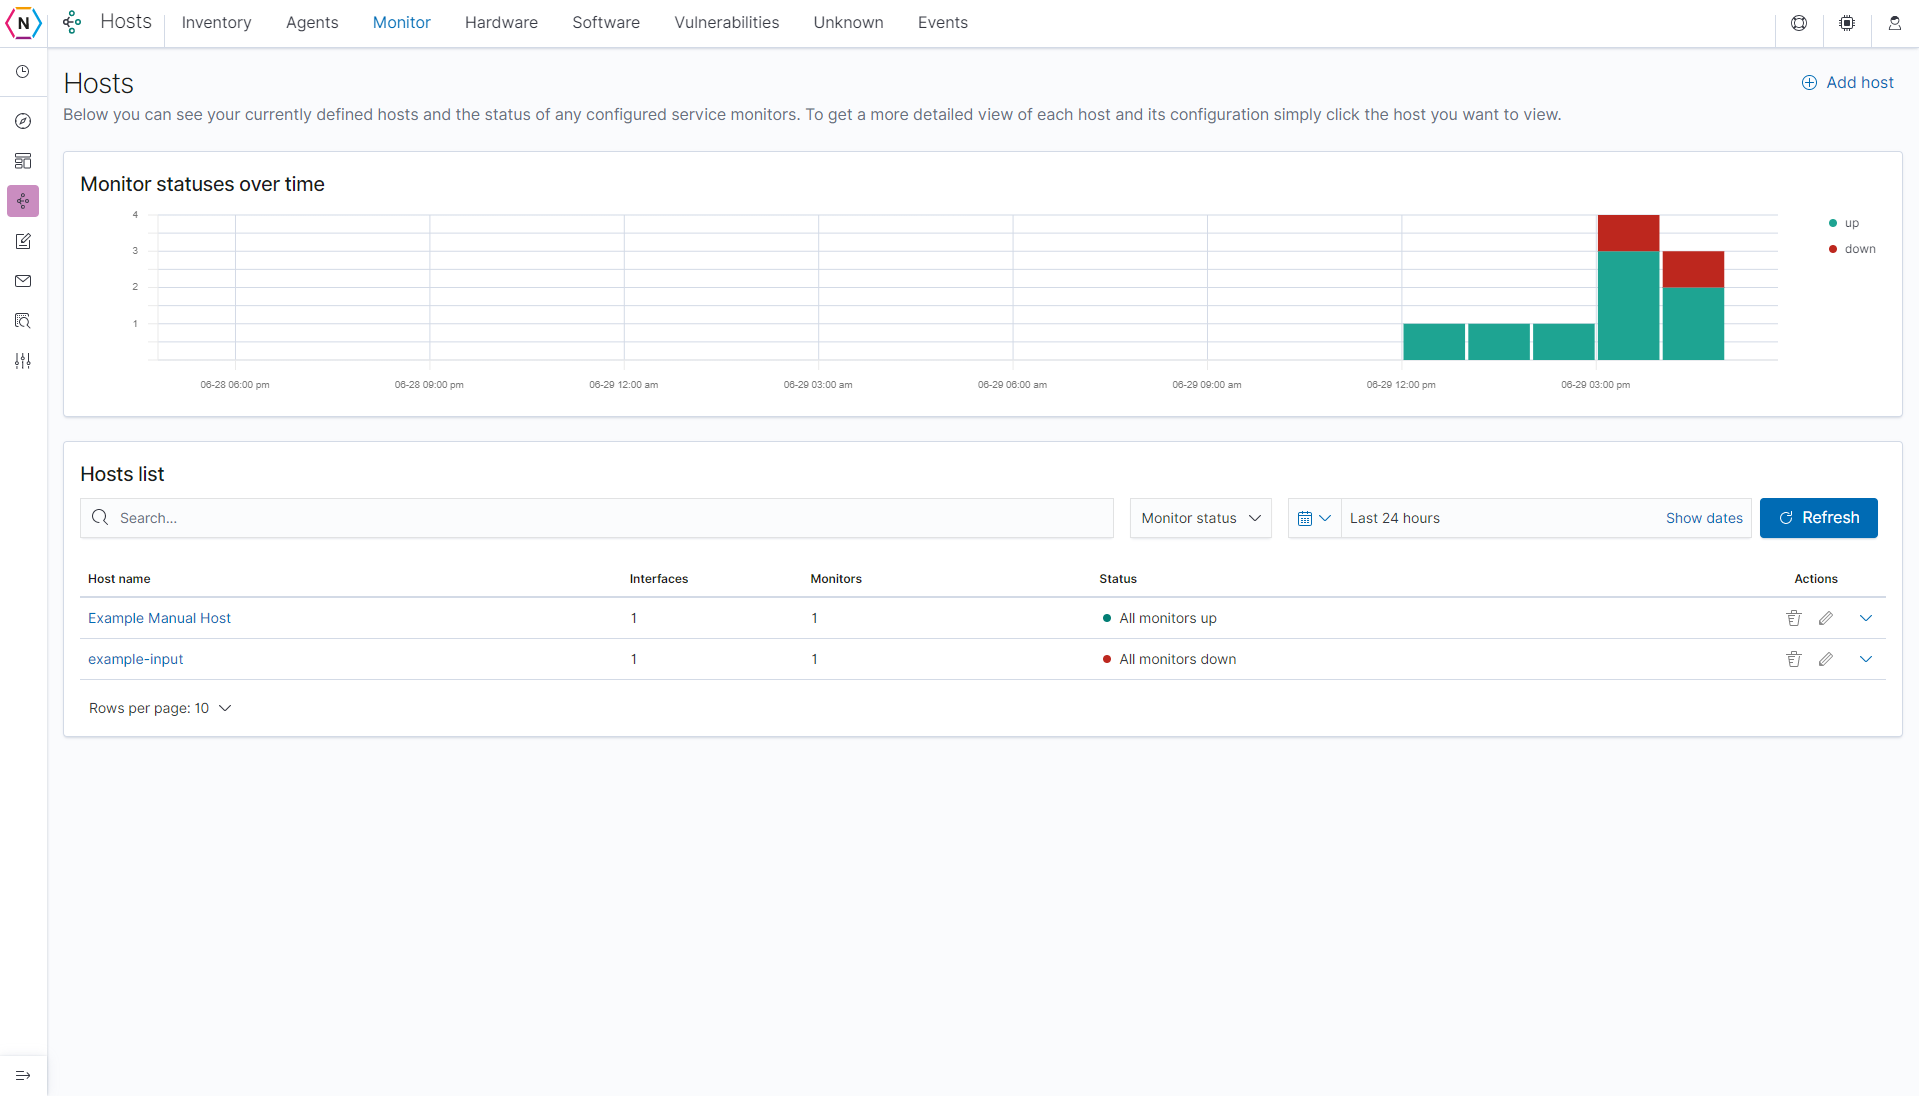Image resolution: width=1919 pixels, height=1096 pixels.
Task: Open the user profile icon in header
Action: pos(1895,23)
